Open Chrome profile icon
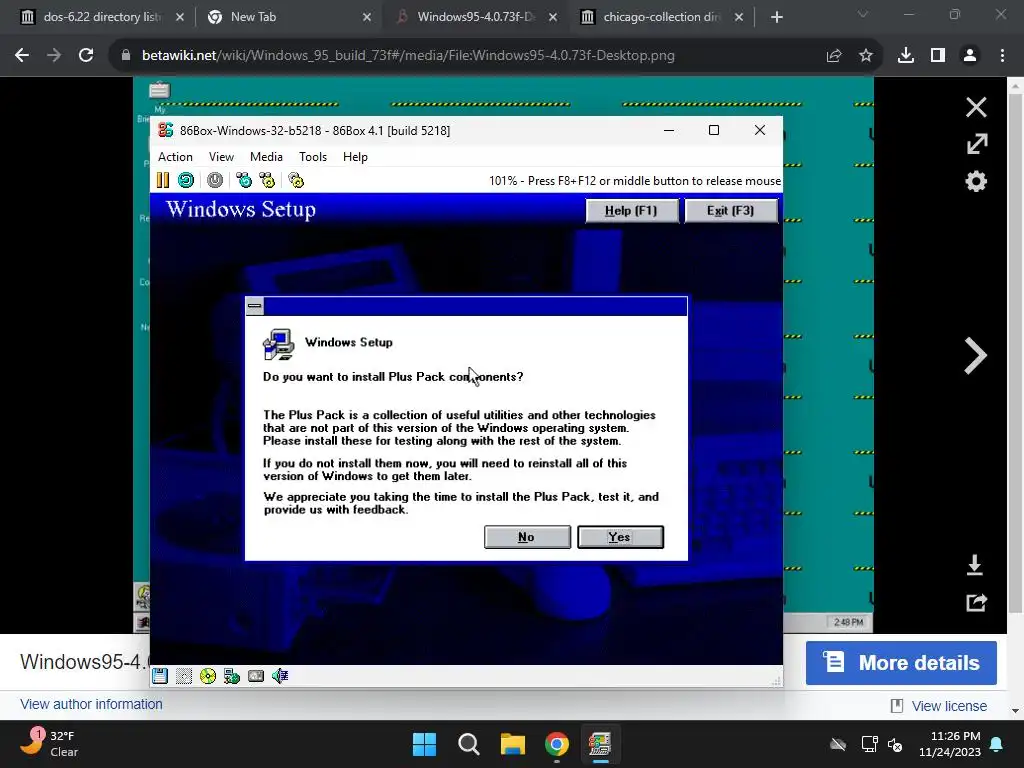1024x768 pixels. tap(970, 56)
